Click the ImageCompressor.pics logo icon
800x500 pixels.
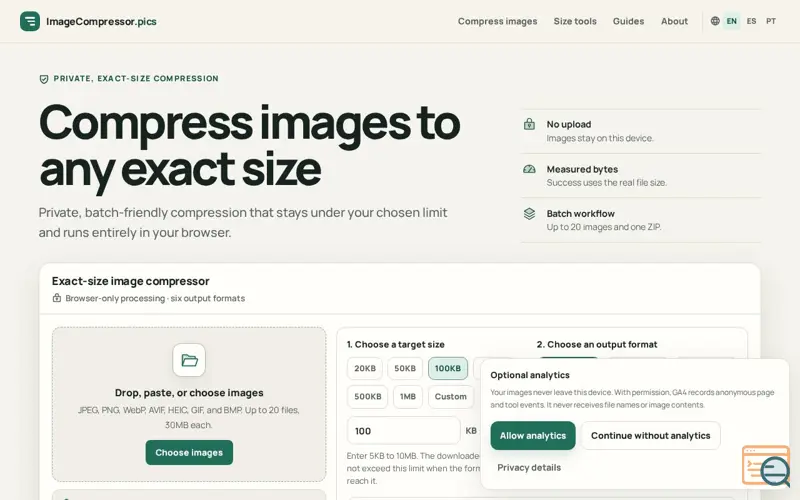(30, 21)
